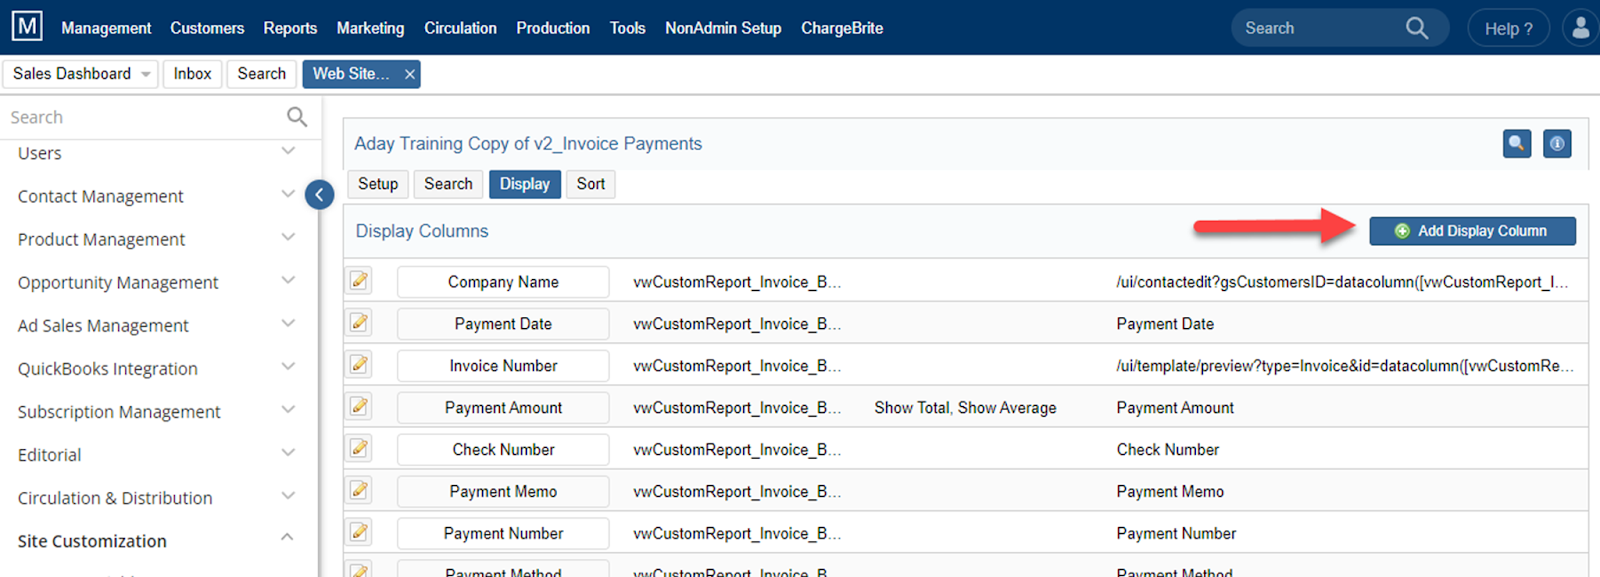Image resolution: width=1600 pixels, height=577 pixels.
Task: Open the Management menu
Action: coord(106,28)
